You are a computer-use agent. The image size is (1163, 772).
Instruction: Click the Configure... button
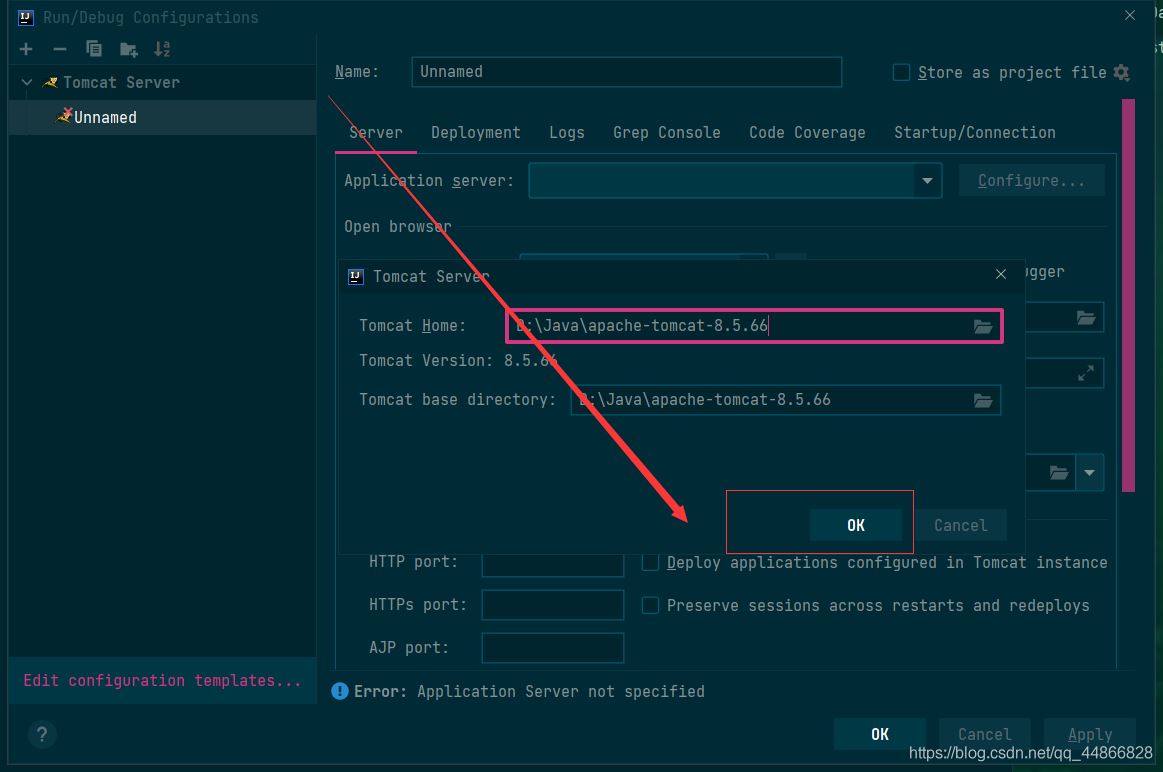[1031, 180]
